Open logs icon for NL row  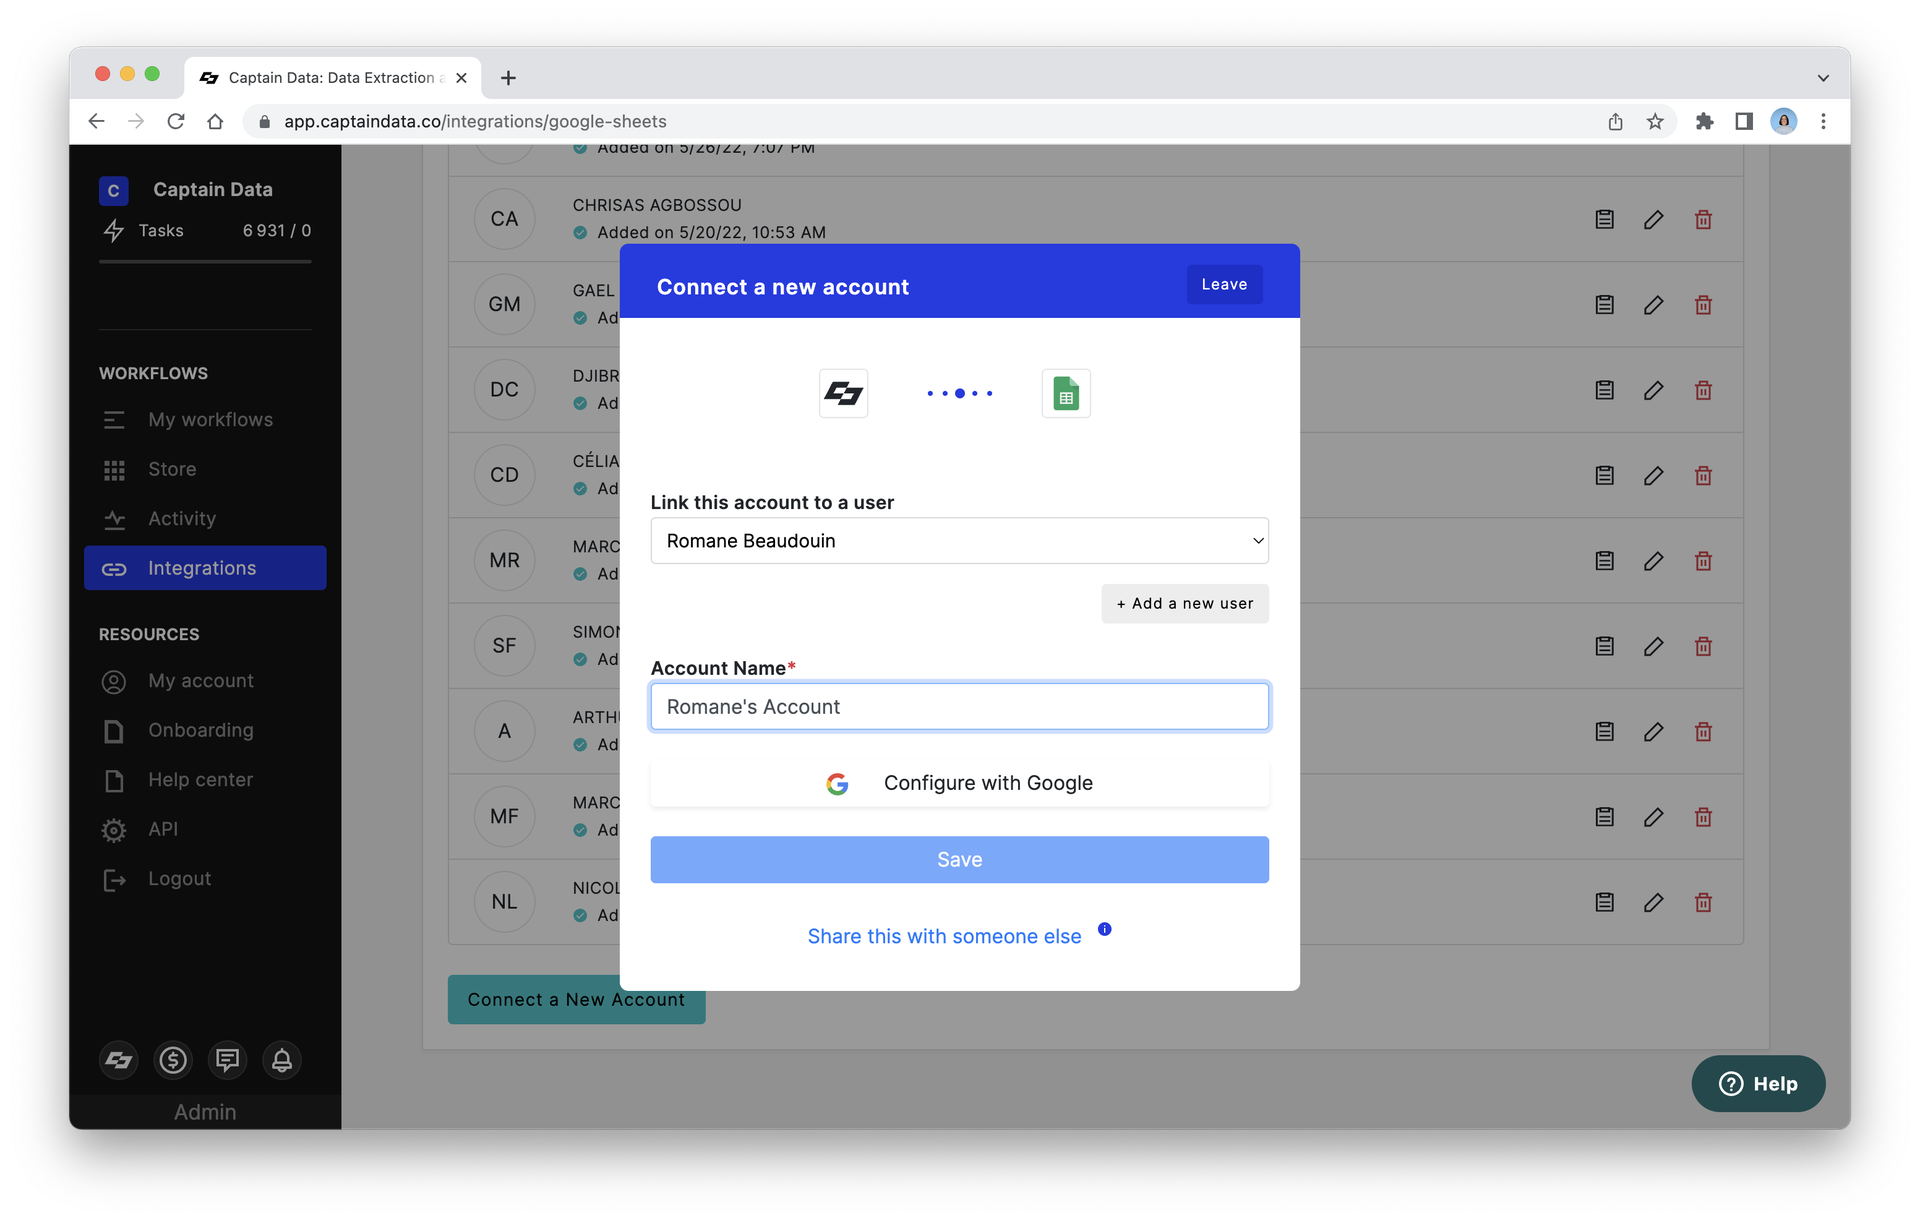coord(1605,902)
